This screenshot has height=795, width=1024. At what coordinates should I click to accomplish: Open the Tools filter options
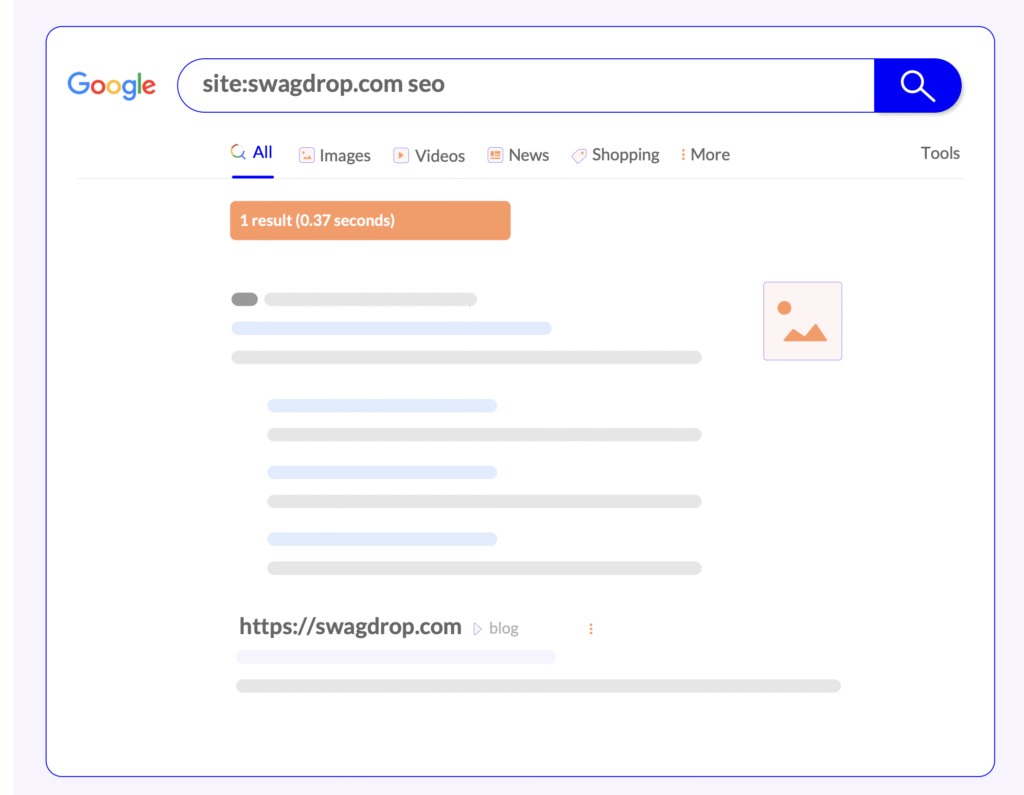(939, 153)
